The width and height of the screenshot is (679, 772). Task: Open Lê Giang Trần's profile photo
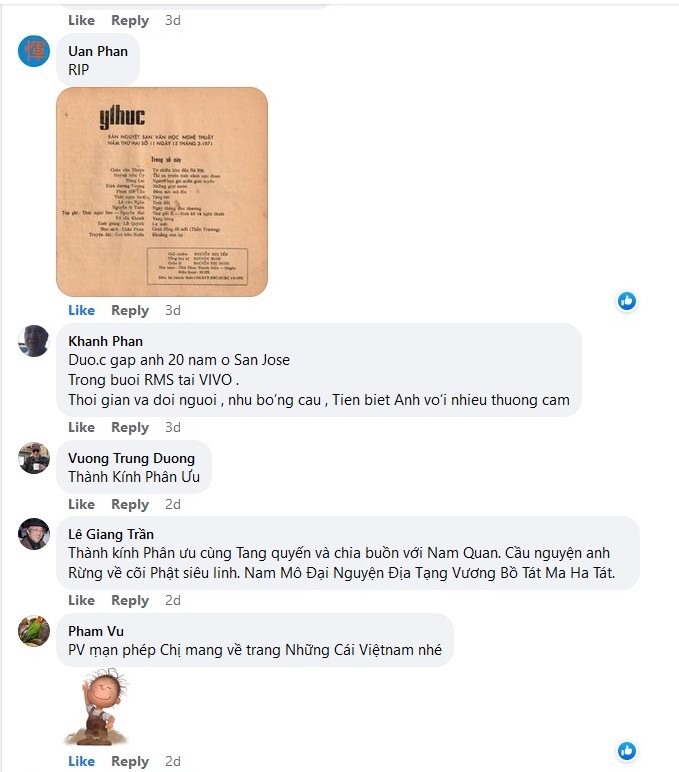pyautogui.click(x=34, y=534)
